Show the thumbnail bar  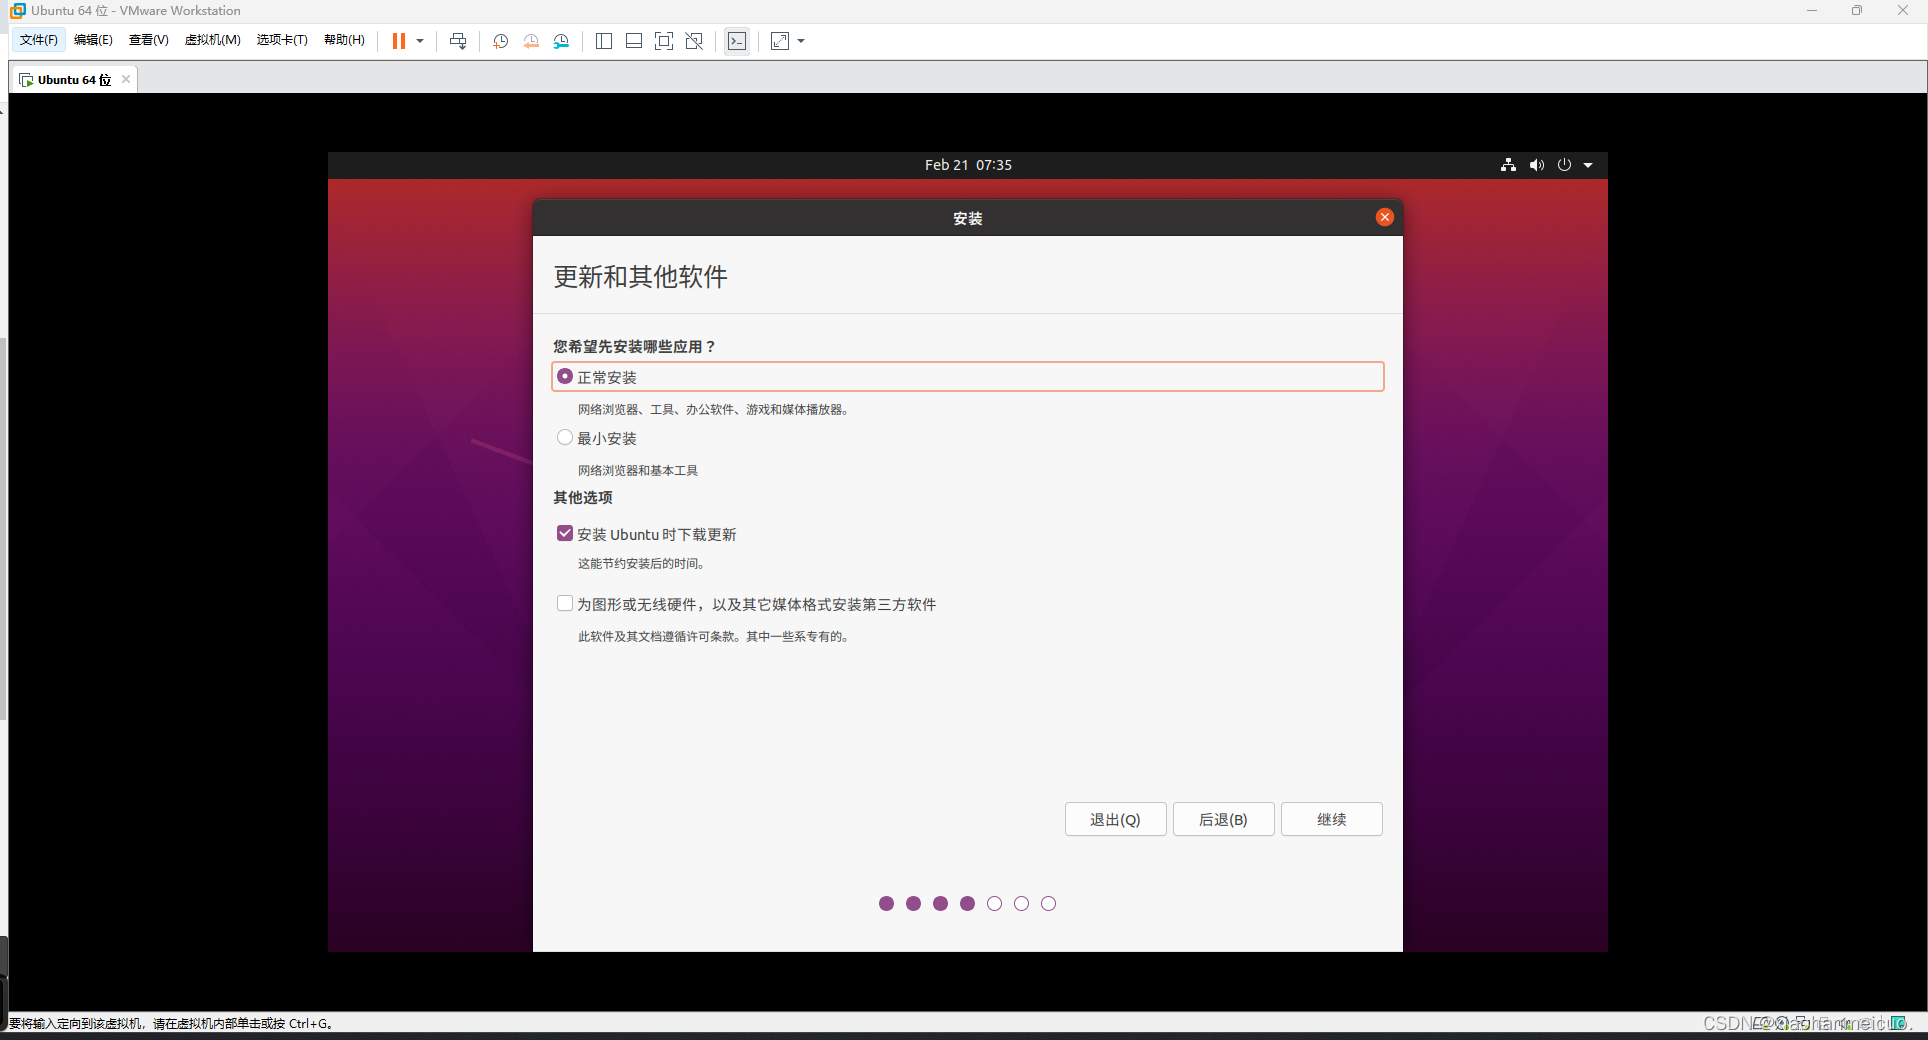(634, 41)
